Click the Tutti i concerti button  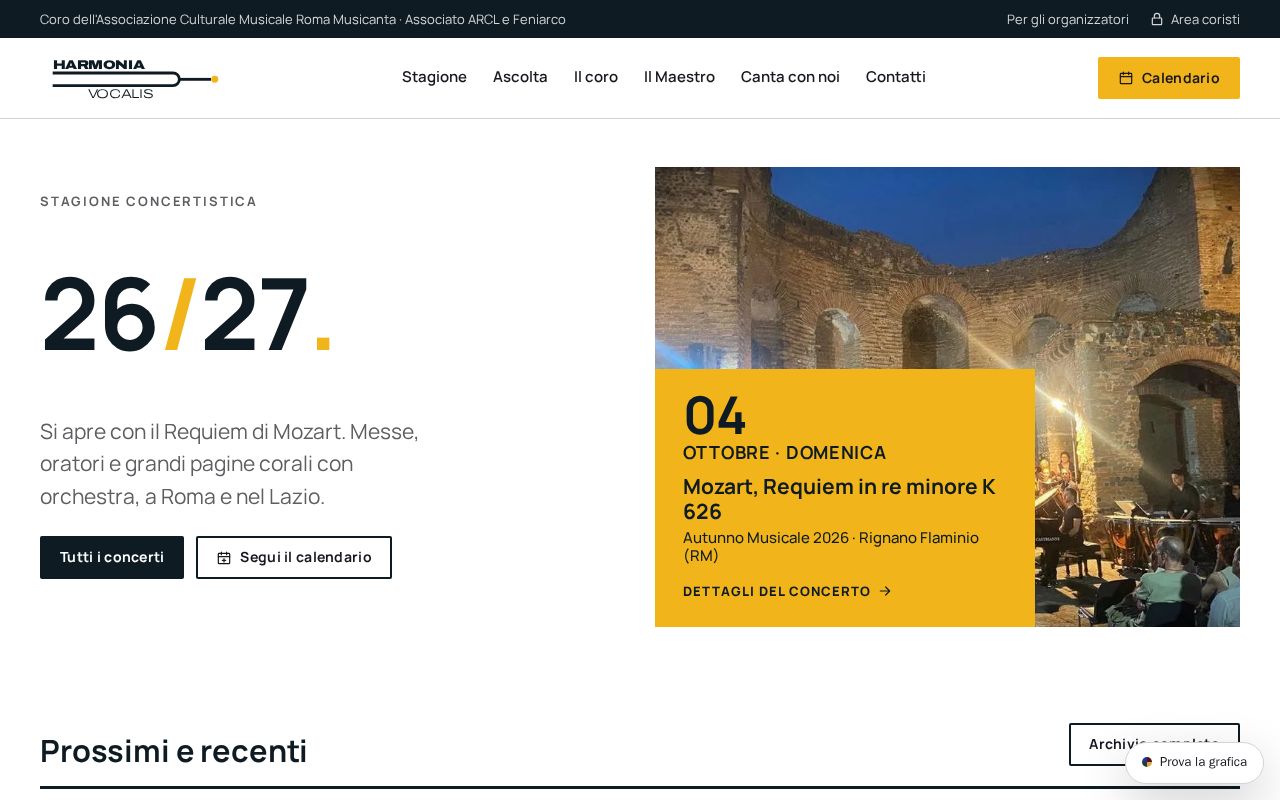click(x=112, y=557)
